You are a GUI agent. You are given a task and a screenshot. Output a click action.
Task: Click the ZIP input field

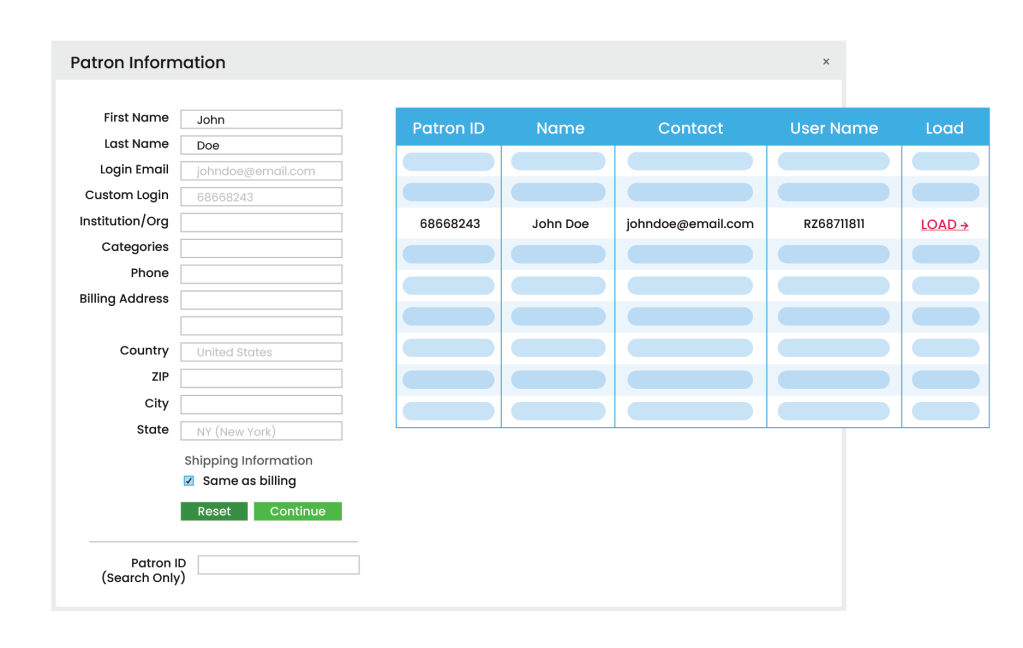[261, 378]
